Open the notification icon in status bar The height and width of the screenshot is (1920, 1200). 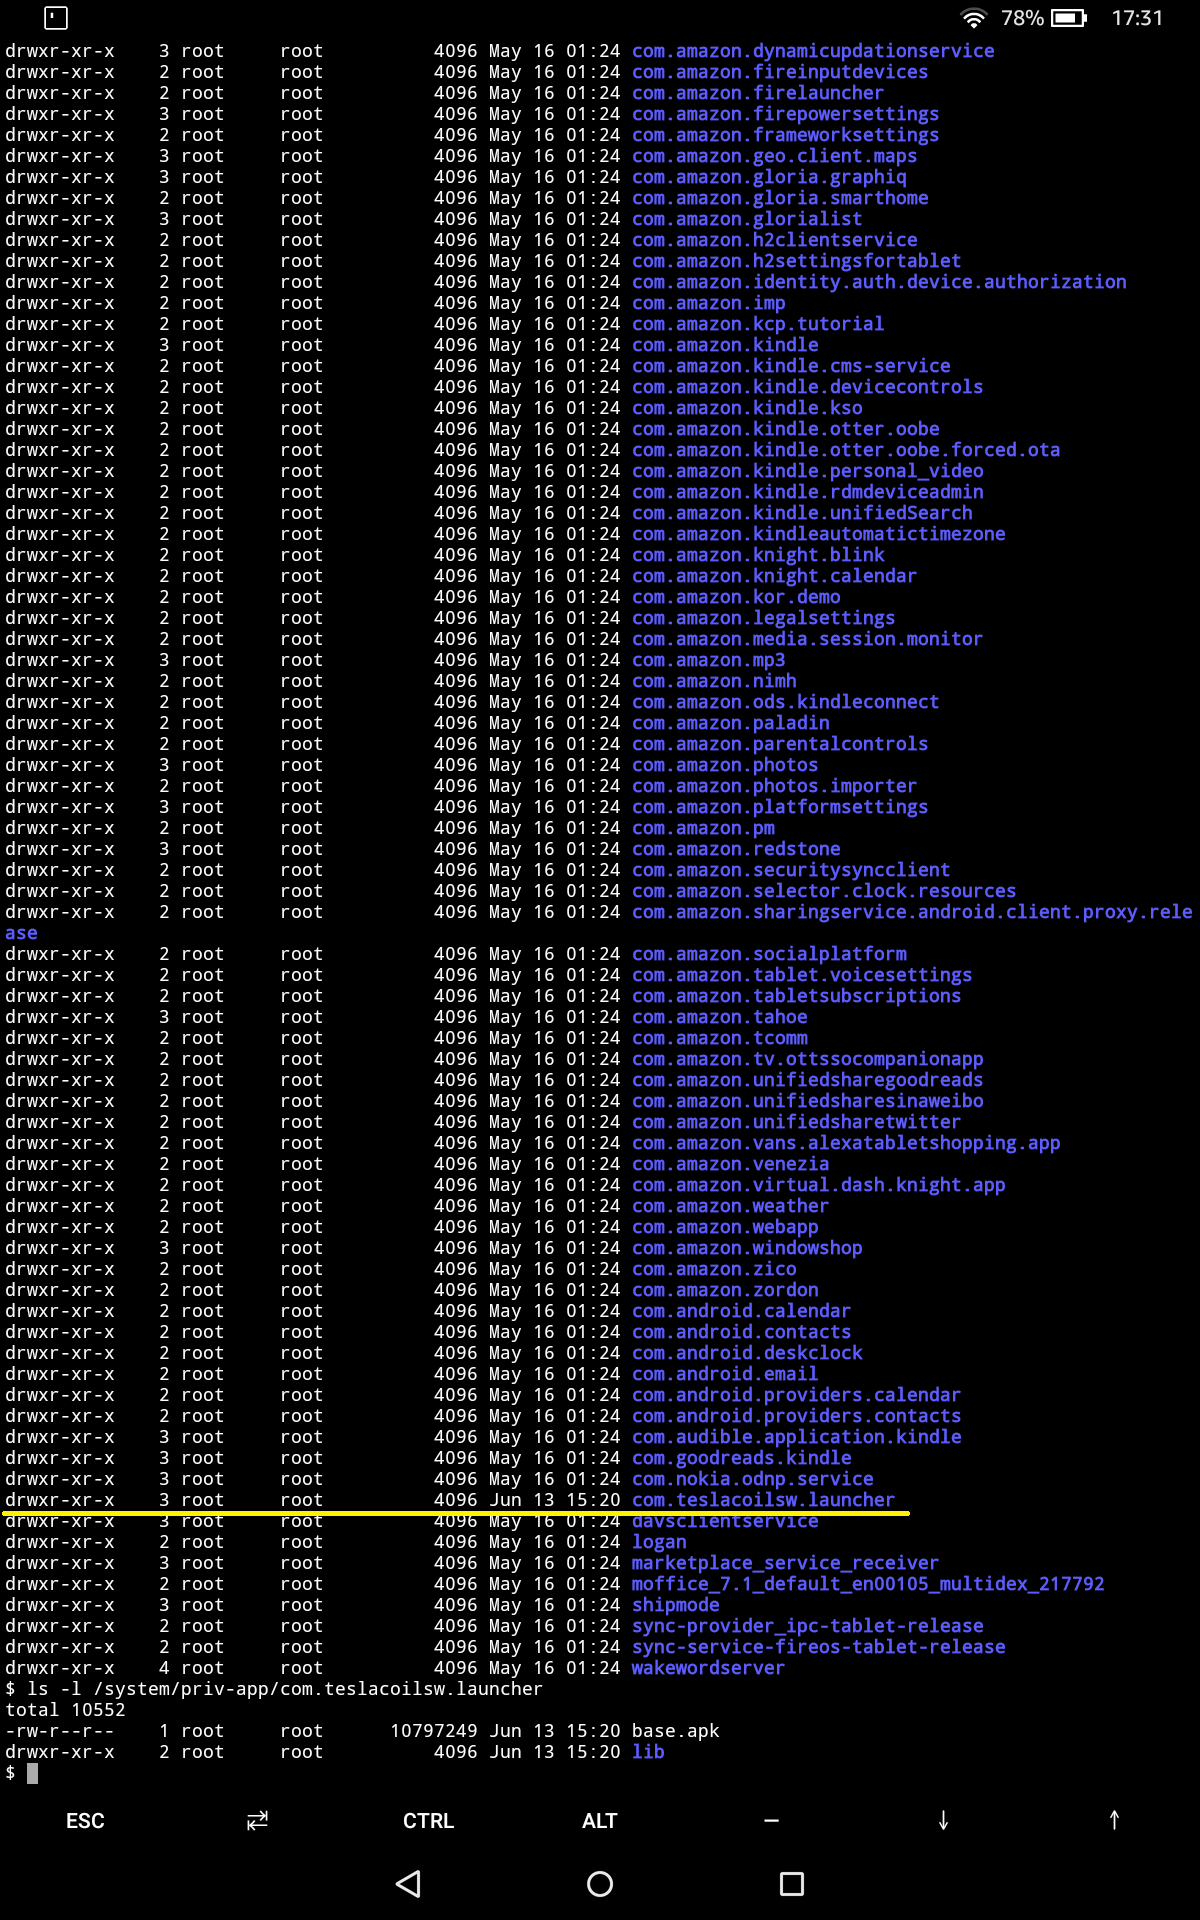(57, 17)
